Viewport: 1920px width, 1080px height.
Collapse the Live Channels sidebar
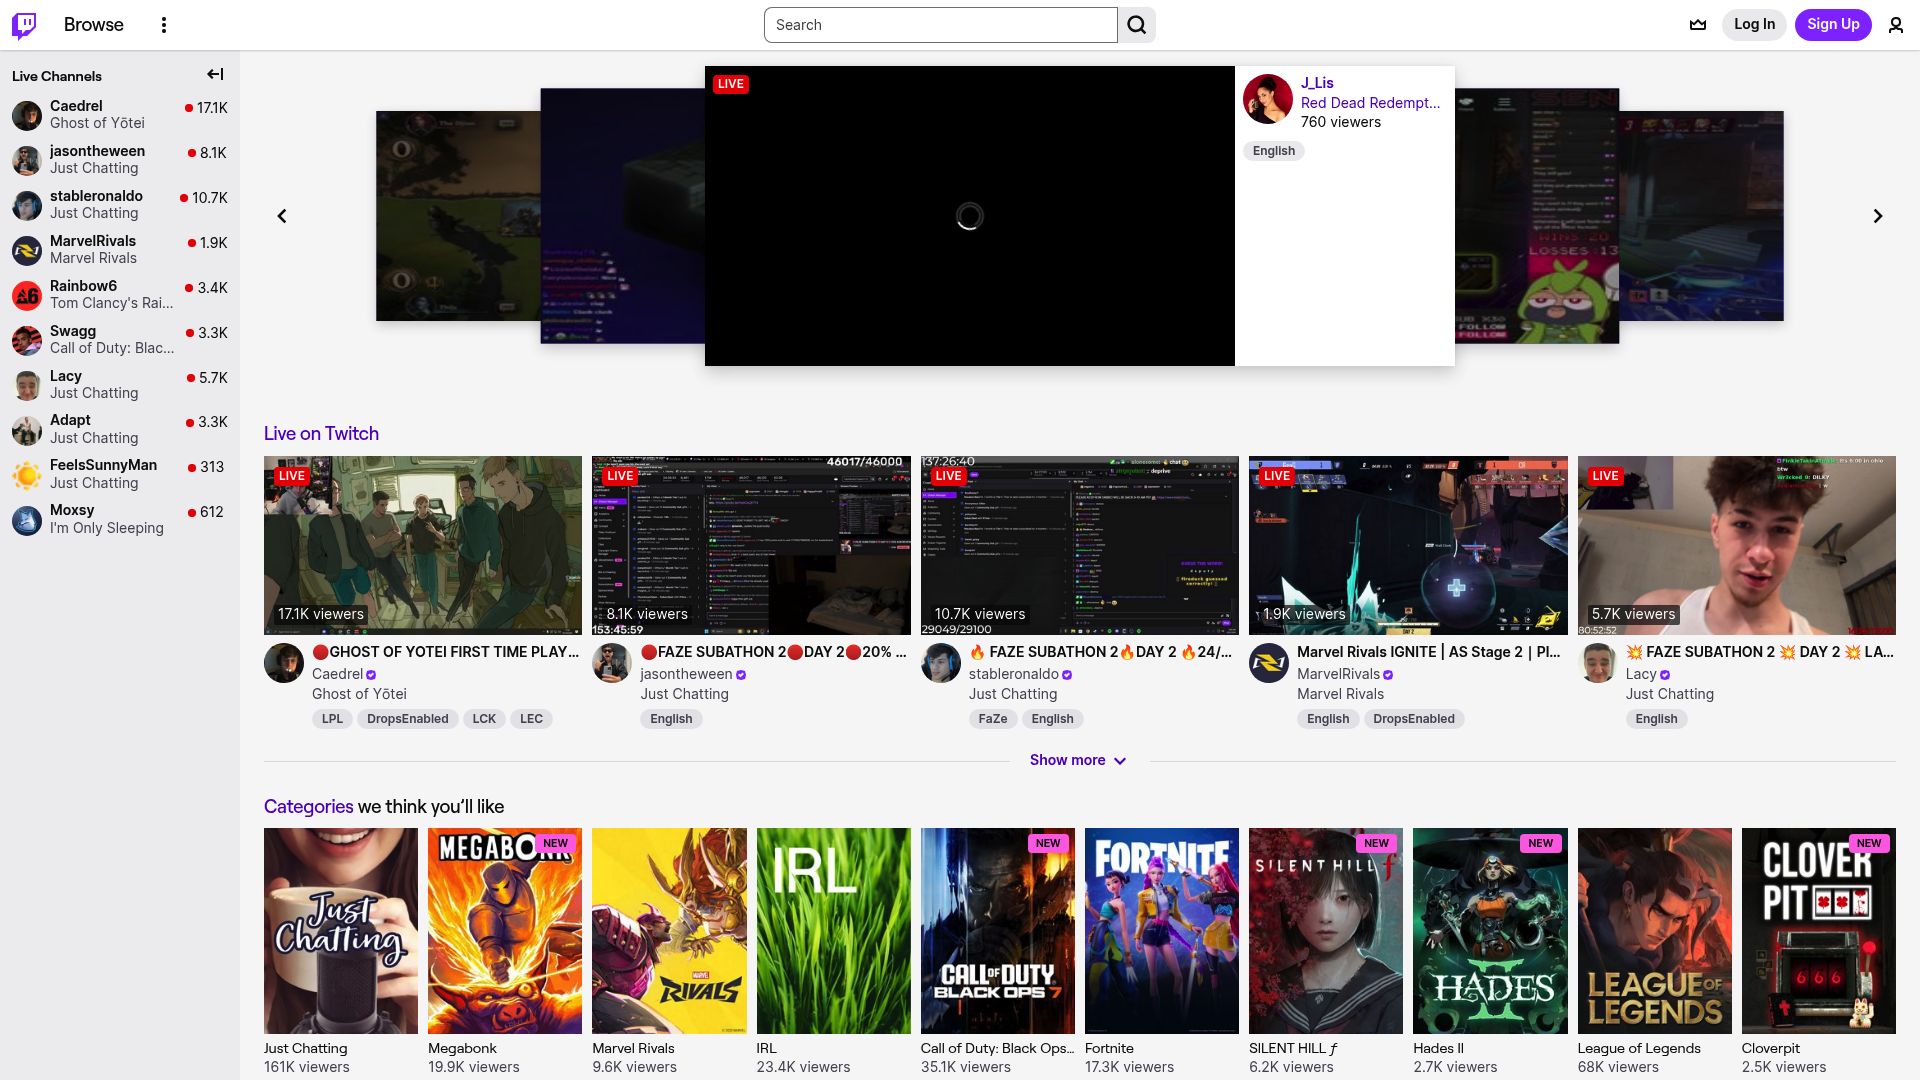[x=215, y=75]
